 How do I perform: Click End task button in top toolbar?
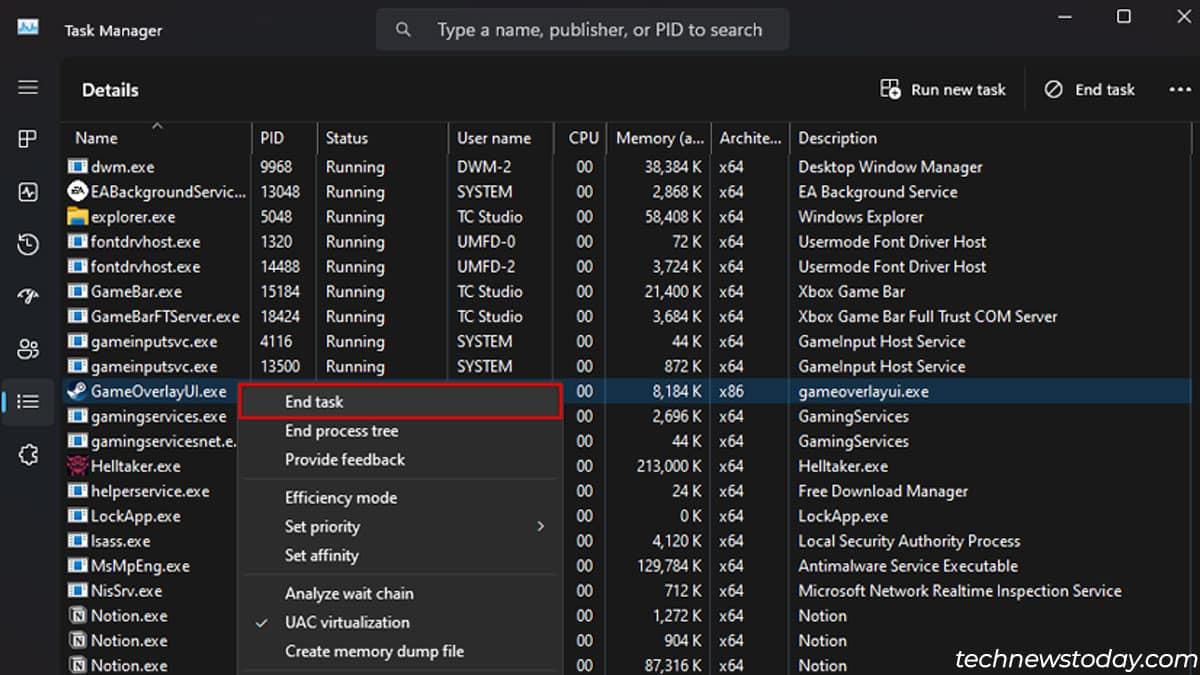pos(1090,89)
